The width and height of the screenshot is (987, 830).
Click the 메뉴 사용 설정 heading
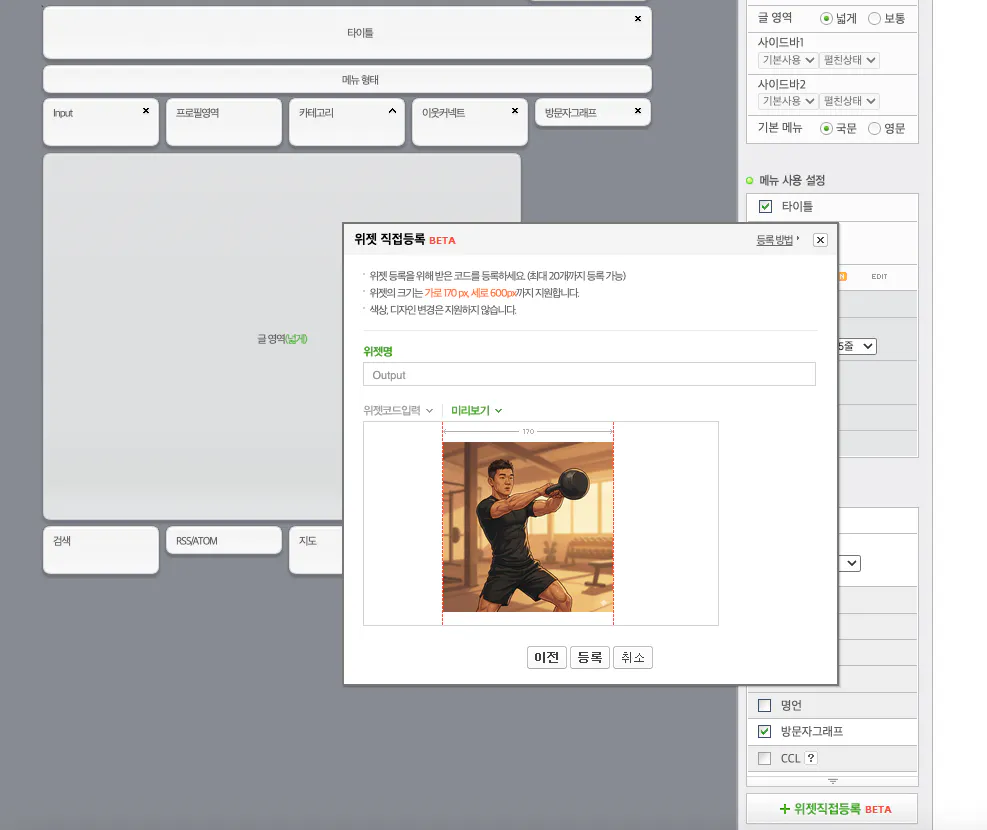792,181
